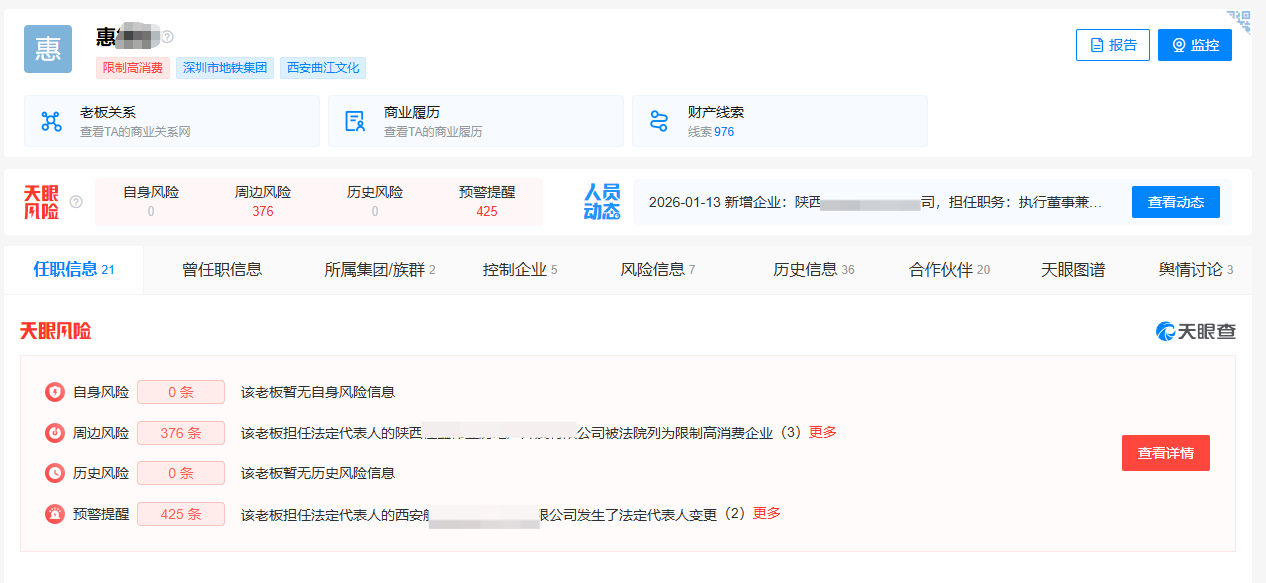Click the 周边风险 clock-style risk icon
Image resolution: width=1266 pixels, height=583 pixels.
[55, 433]
